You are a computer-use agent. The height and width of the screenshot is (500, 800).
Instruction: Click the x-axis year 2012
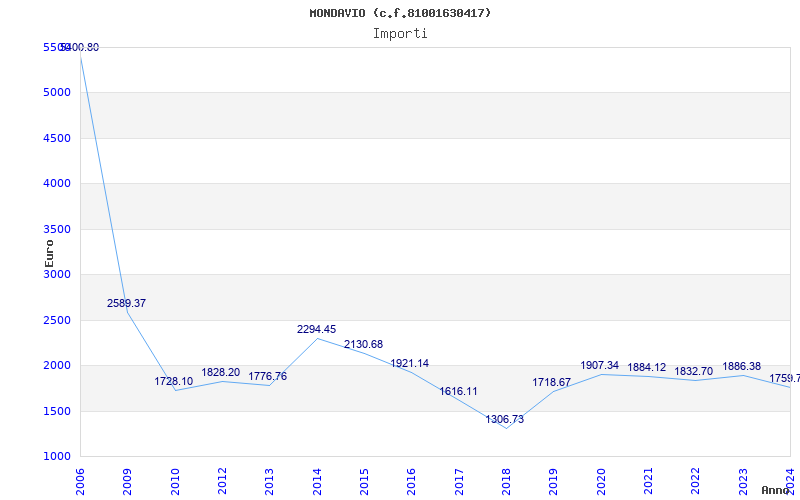222,482
